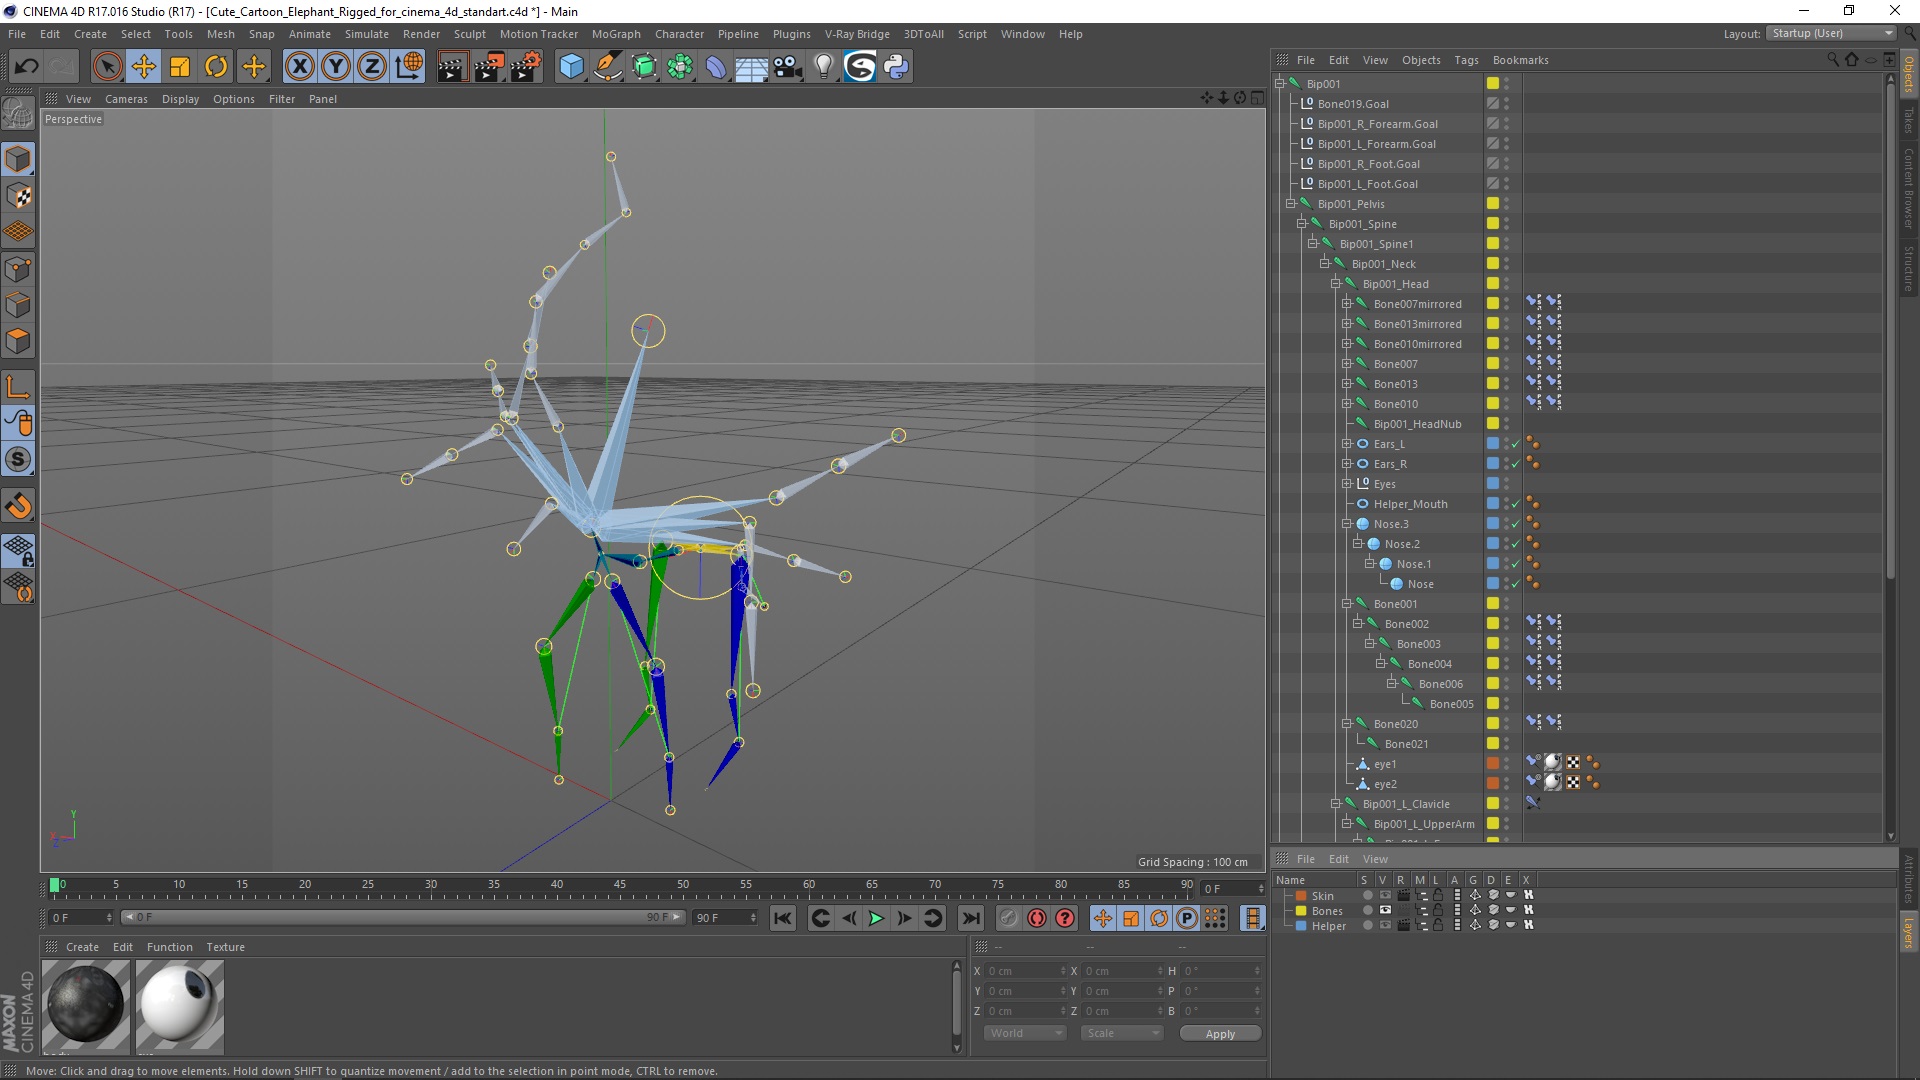1920x1080 pixels.
Task: Activate the Rotate tool
Action: click(x=216, y=67)
